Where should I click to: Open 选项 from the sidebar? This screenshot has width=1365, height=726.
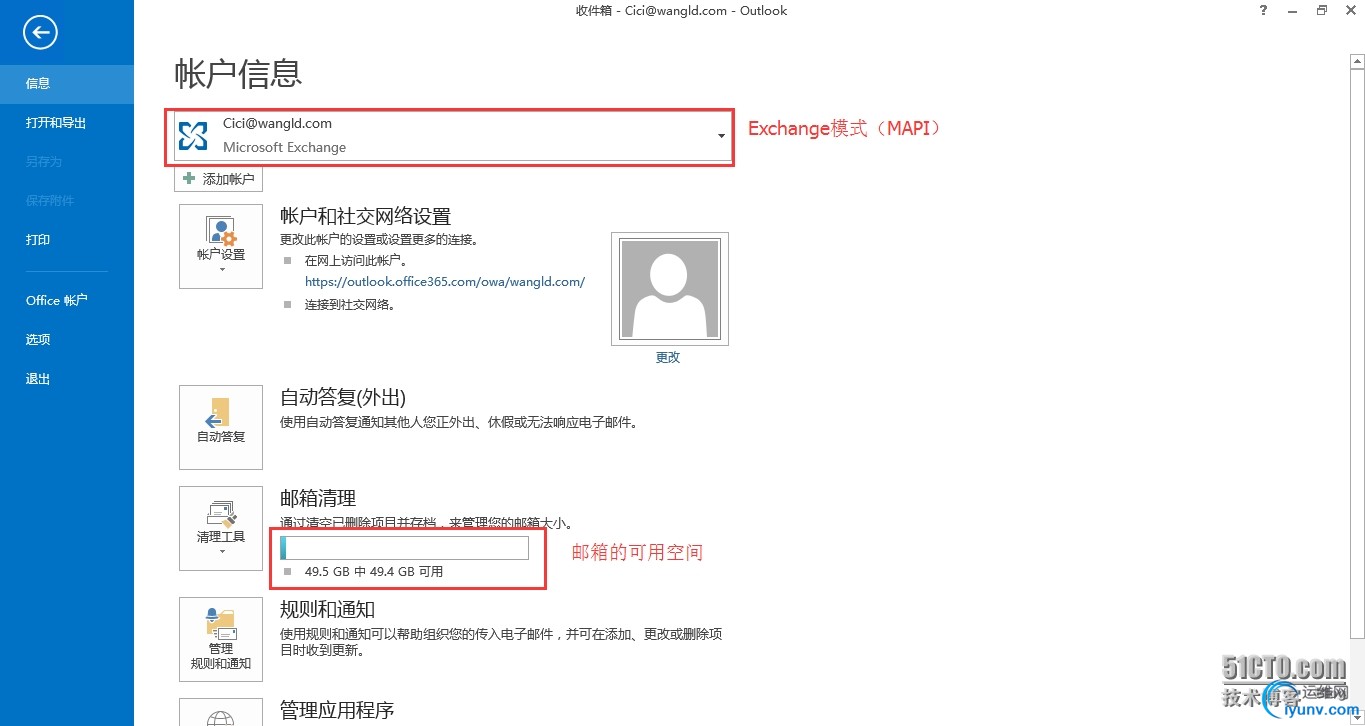(x=67, y=340)
